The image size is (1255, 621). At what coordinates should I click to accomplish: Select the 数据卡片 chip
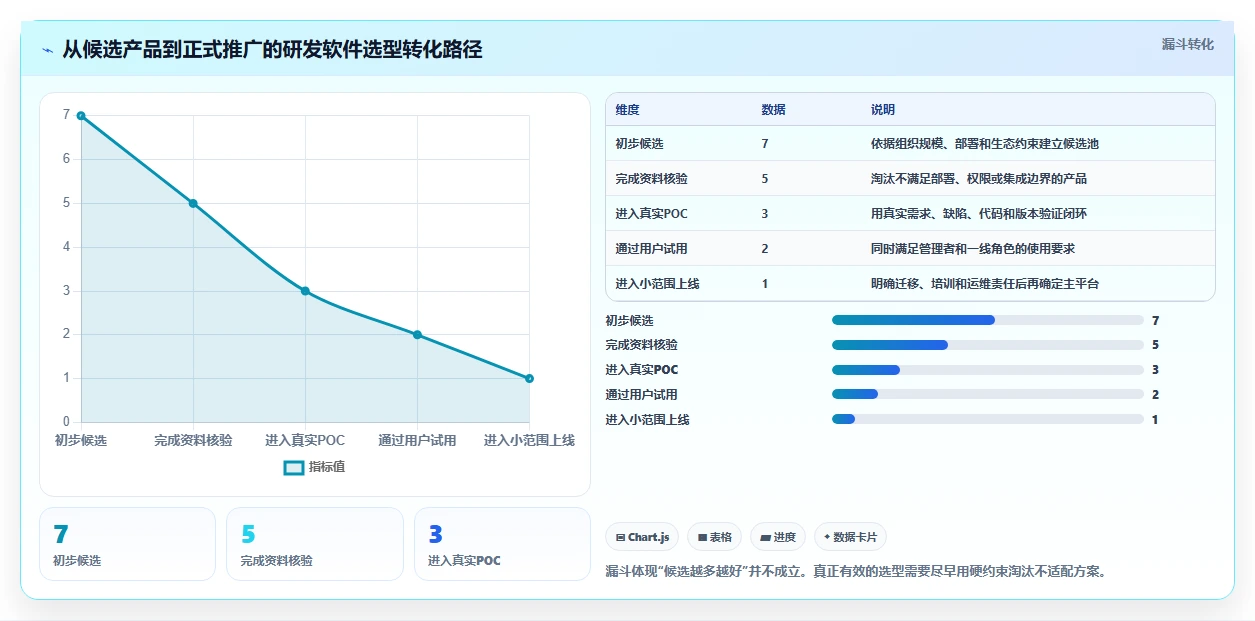(x=850, y=537)
